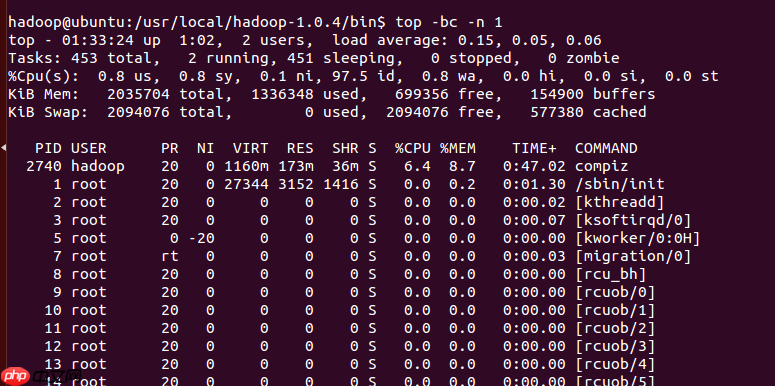The width and height of the screenshot is (775, 386).
Task: Select the COMMAND column header
Action: point(606,148)
